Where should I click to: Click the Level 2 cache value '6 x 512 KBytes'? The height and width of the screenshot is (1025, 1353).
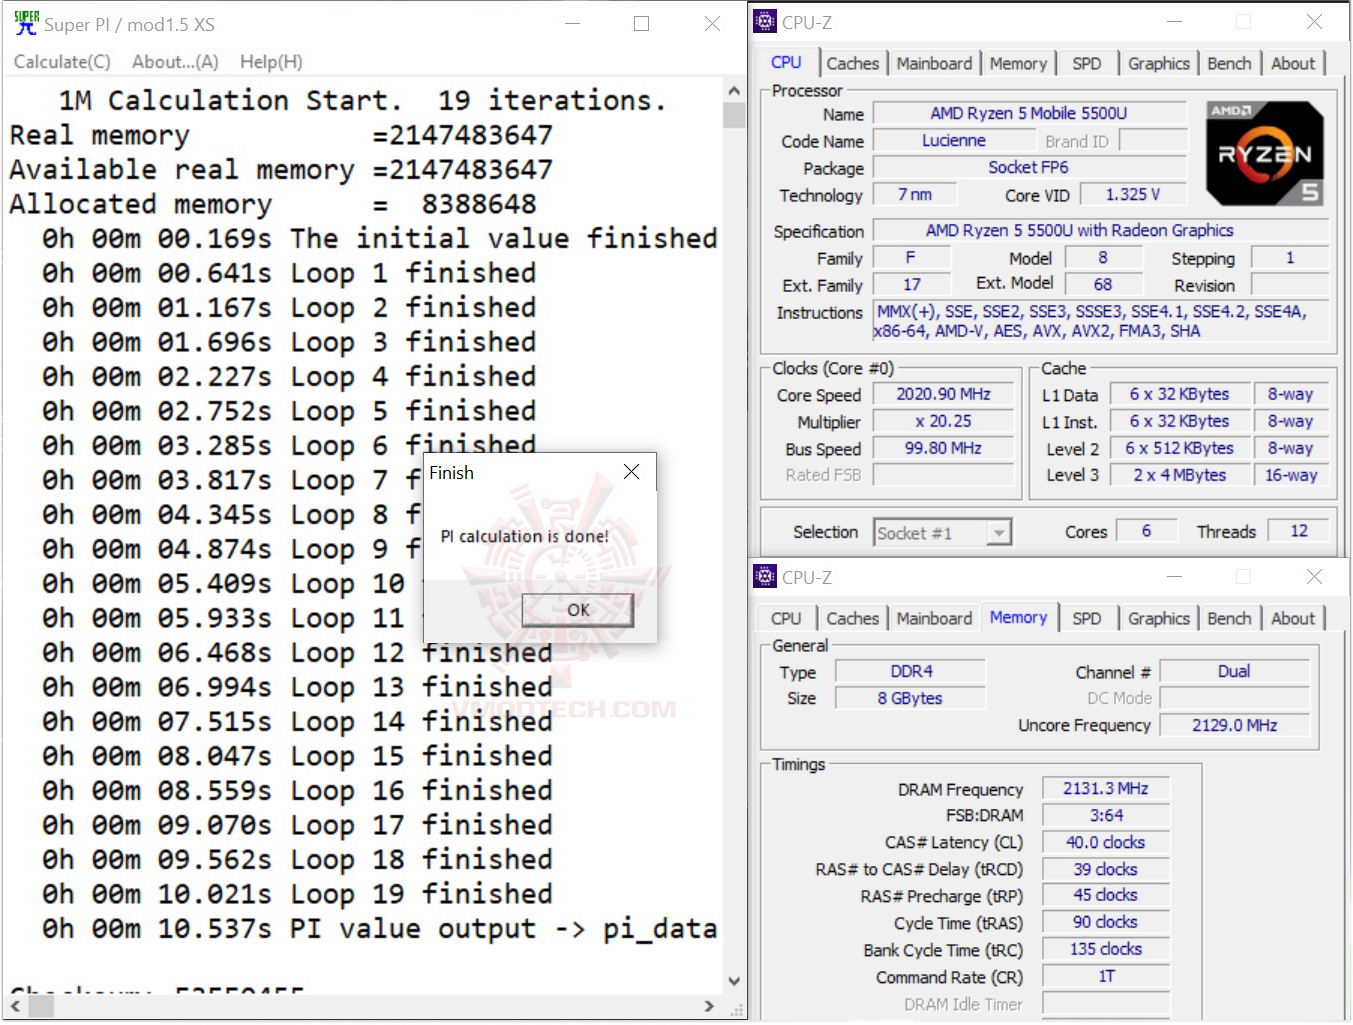(x=1180, y=449)
